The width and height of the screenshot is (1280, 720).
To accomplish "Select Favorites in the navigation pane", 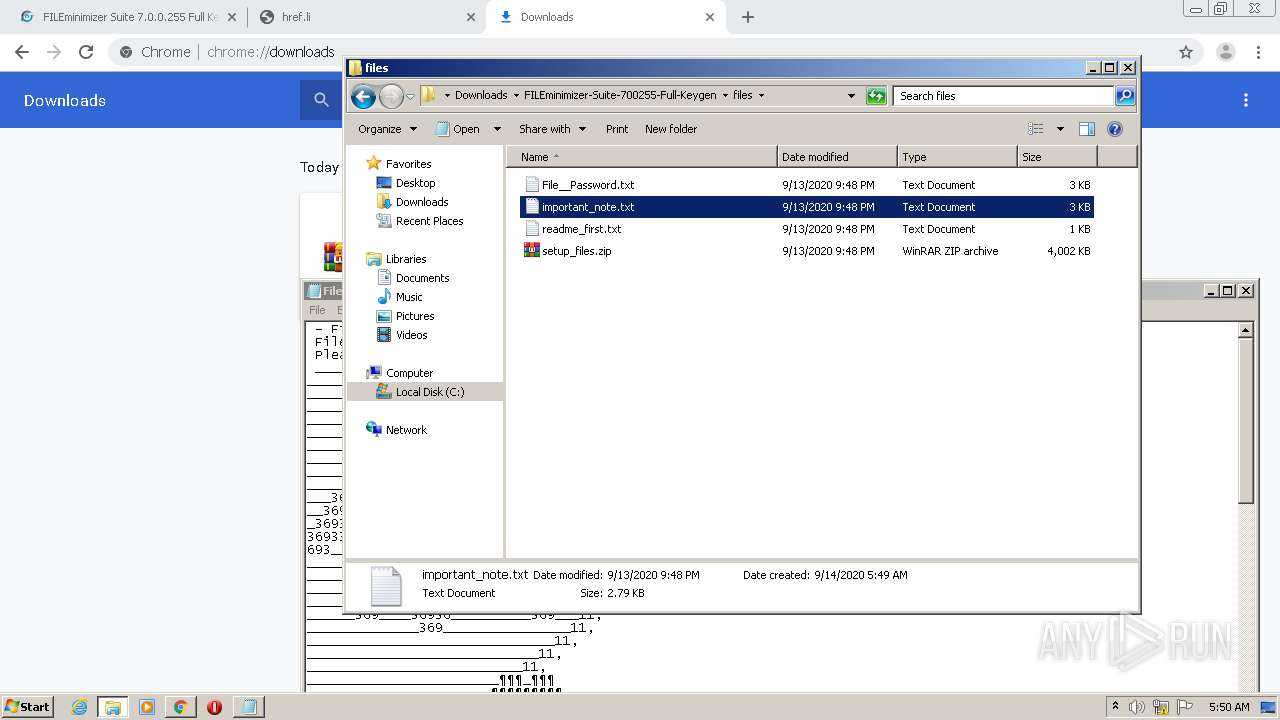I will [x=399, y=164].
